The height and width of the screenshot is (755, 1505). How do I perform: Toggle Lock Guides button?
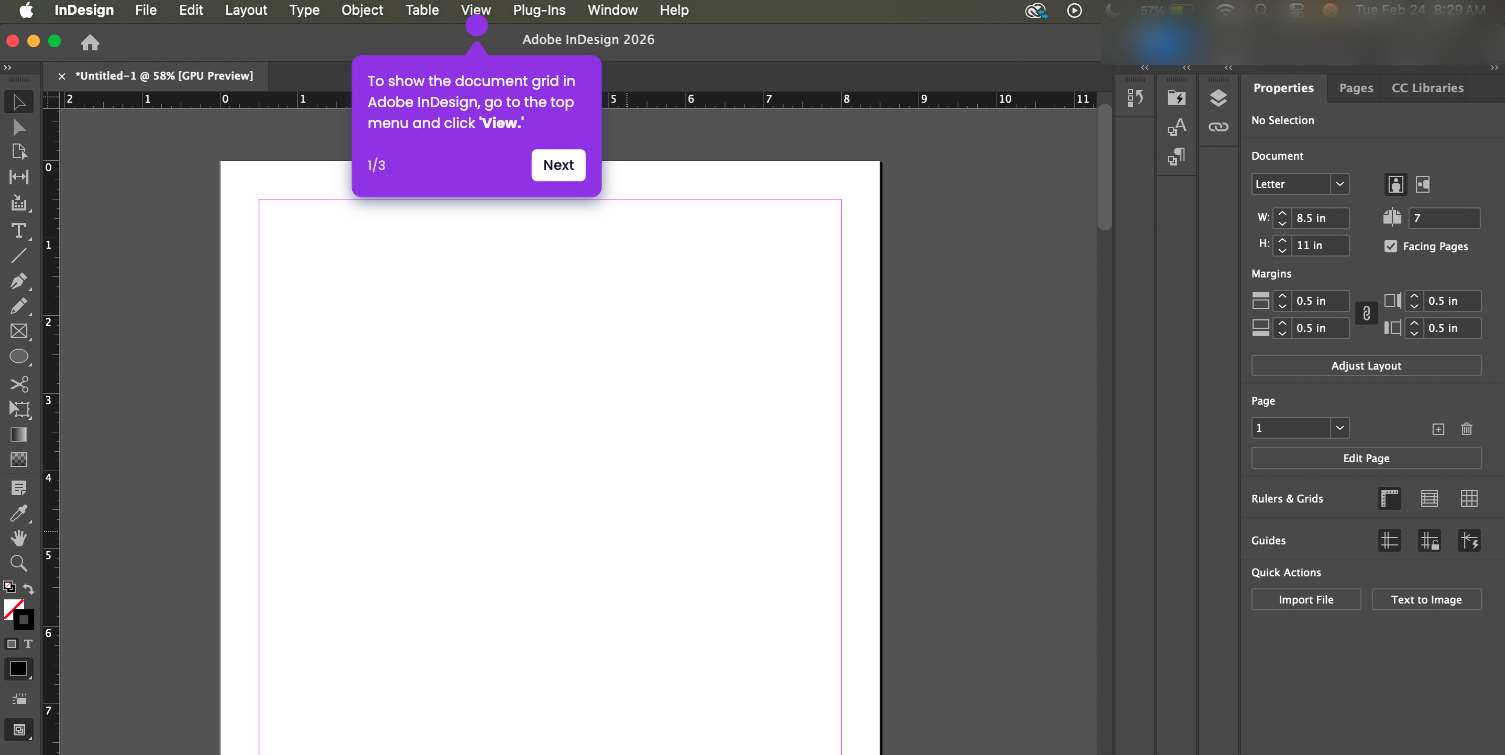(x=1429, y=541)
